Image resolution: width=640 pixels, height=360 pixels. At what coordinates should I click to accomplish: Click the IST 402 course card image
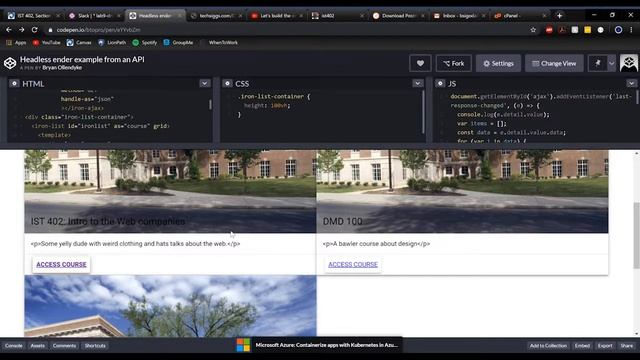click(170, 191)
